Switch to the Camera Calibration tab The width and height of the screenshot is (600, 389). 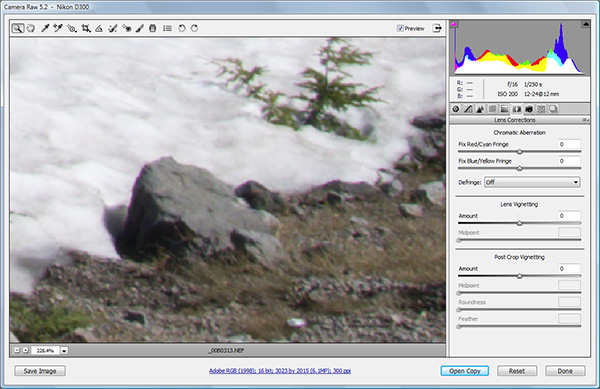529,109
